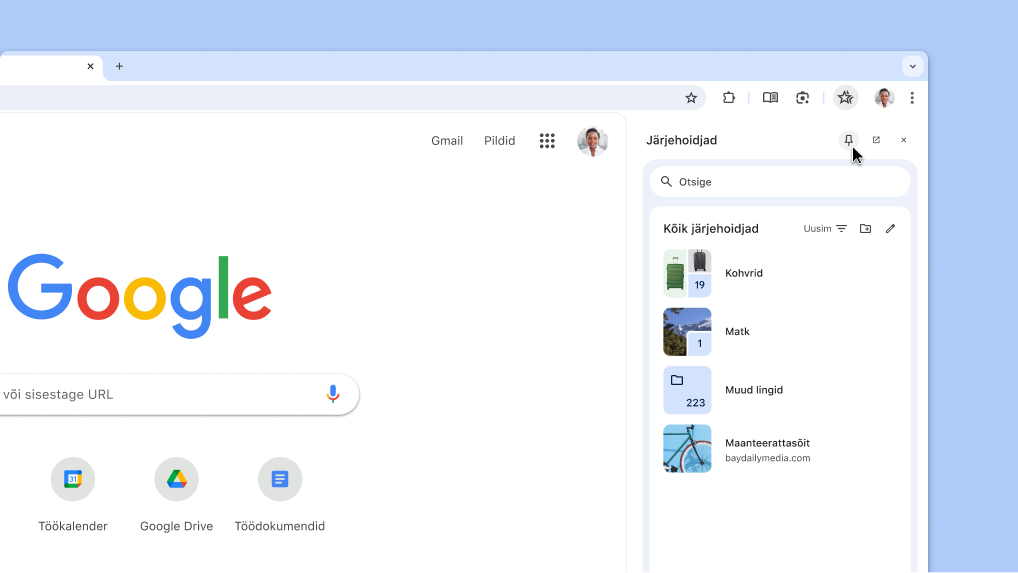Click the Kõik järjehoidjad heading
Viewport: 1018px width, 573px height.
(711, 228)
